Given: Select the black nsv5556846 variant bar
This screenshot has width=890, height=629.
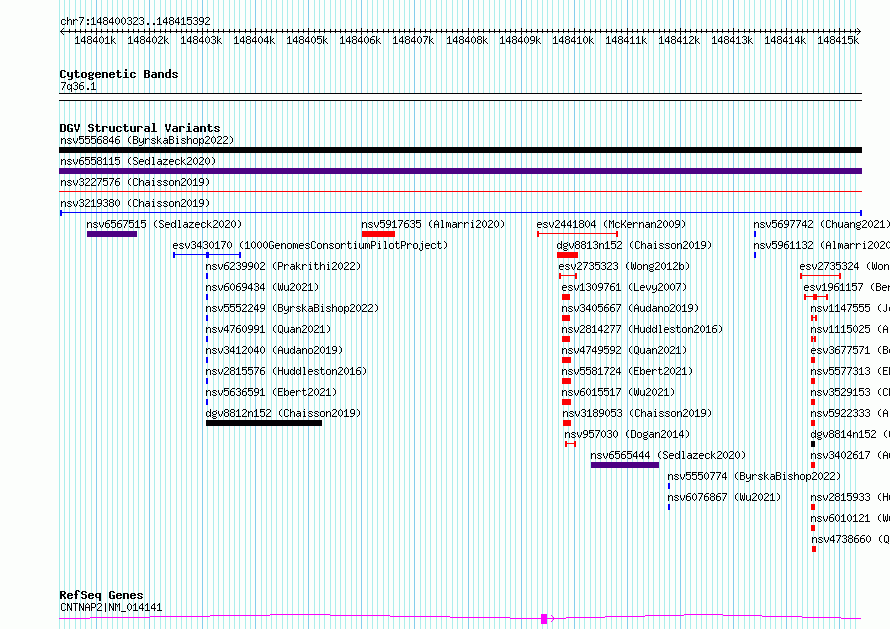Looking at the screenshot, I should [x=460, y=150].
